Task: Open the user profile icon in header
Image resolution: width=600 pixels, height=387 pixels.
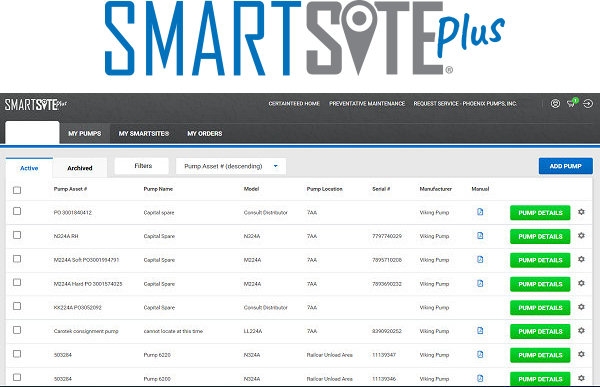Action: [555, 103]
